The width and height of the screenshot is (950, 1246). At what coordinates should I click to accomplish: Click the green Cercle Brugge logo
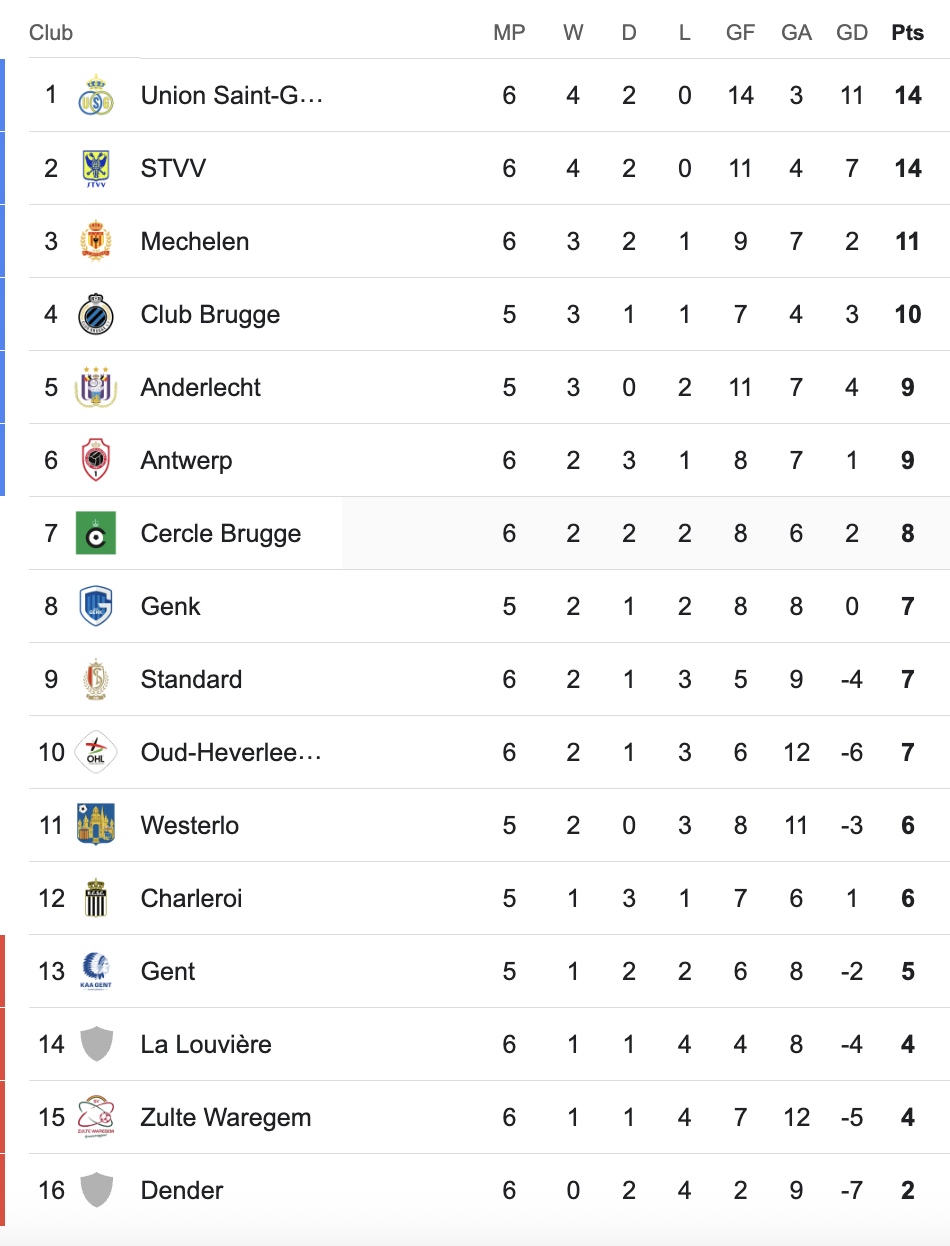pos(96,533)
